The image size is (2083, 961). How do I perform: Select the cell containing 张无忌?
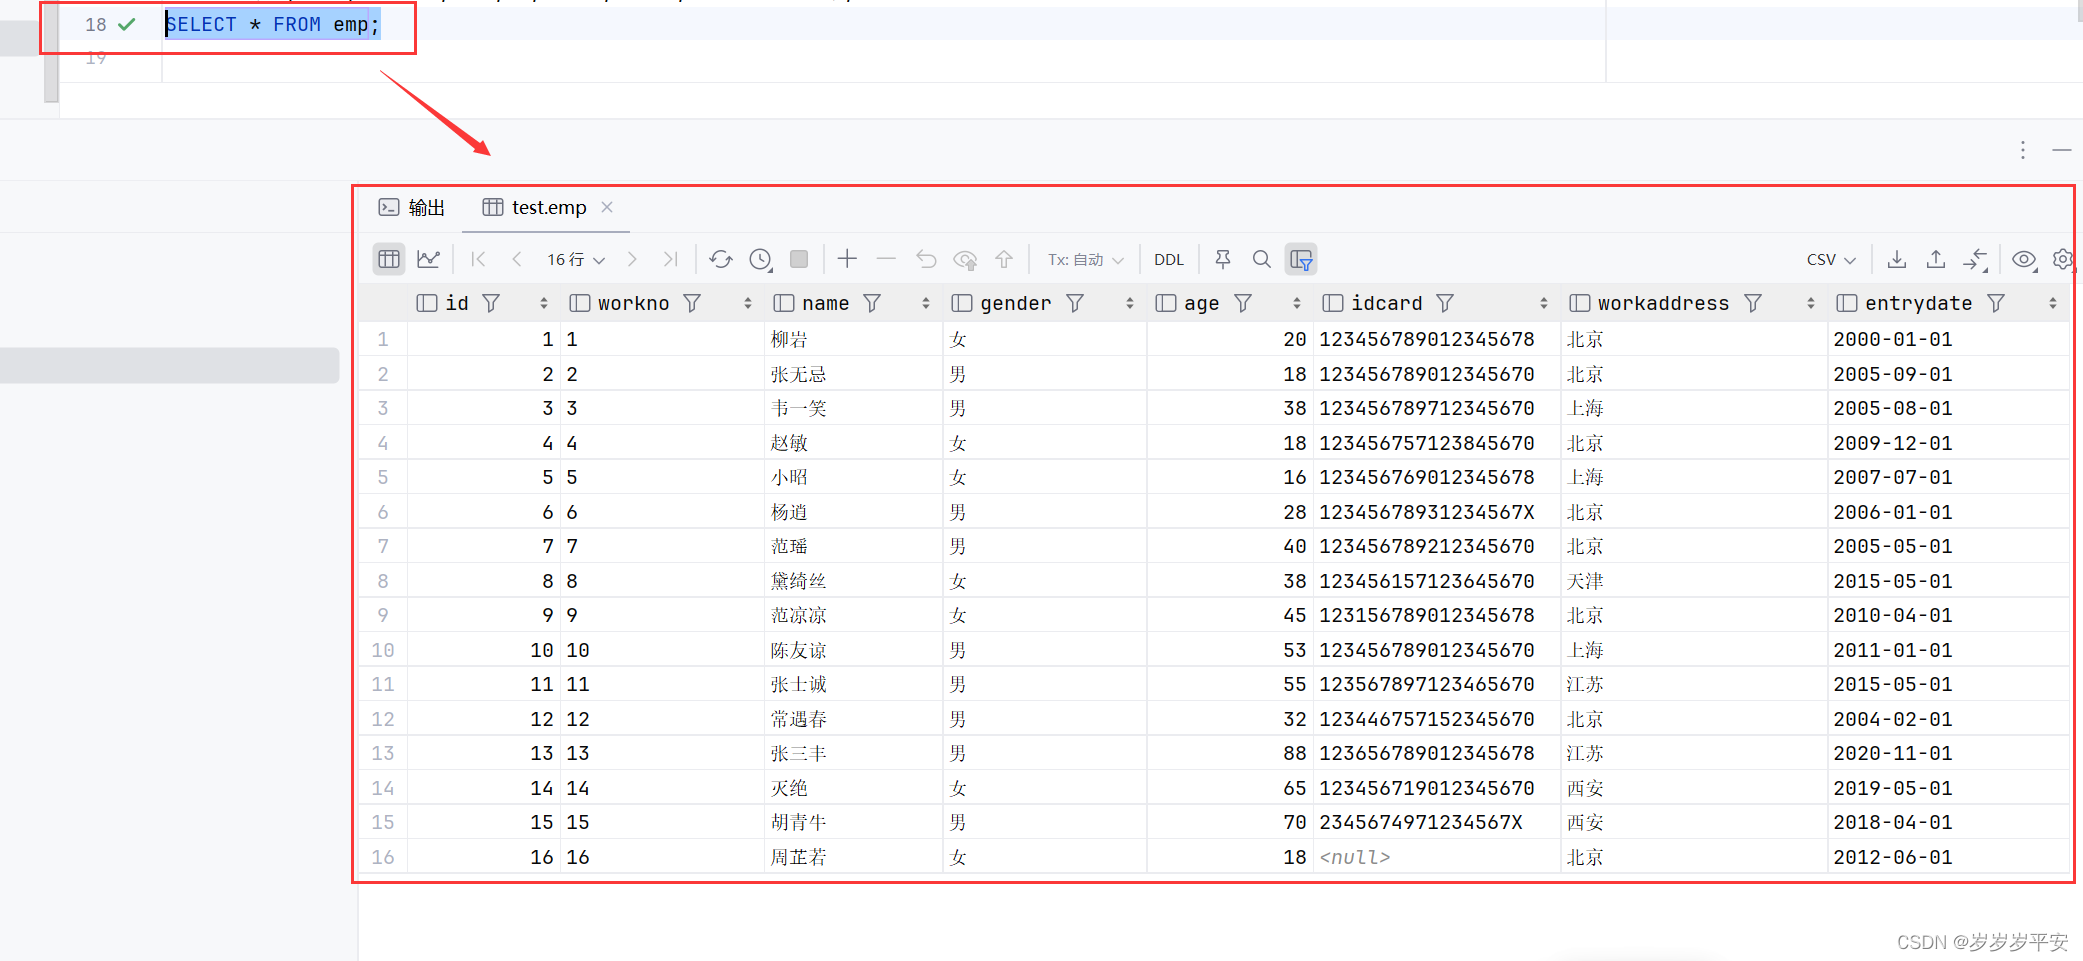click(x=853, y=374)
